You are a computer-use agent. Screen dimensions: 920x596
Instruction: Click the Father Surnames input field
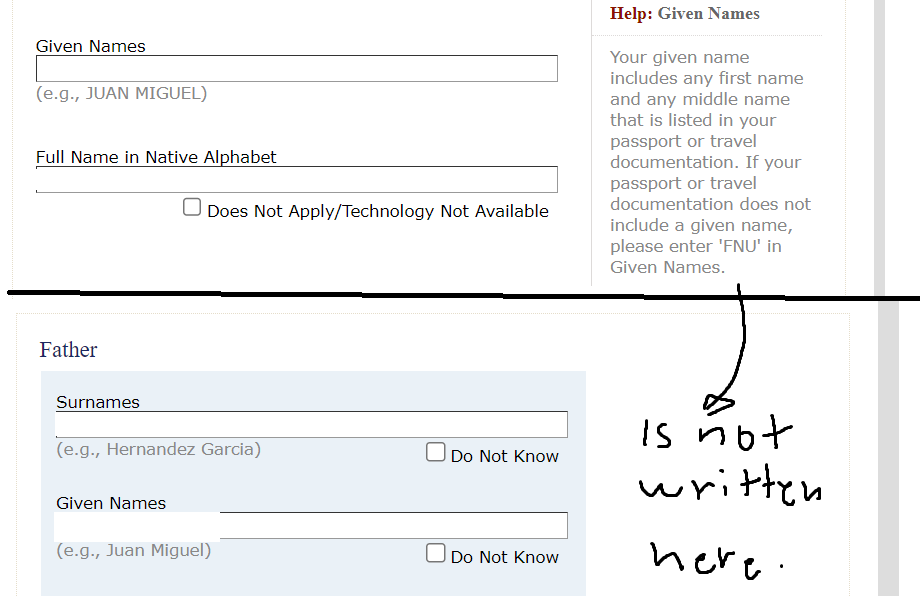coord(311,425)
